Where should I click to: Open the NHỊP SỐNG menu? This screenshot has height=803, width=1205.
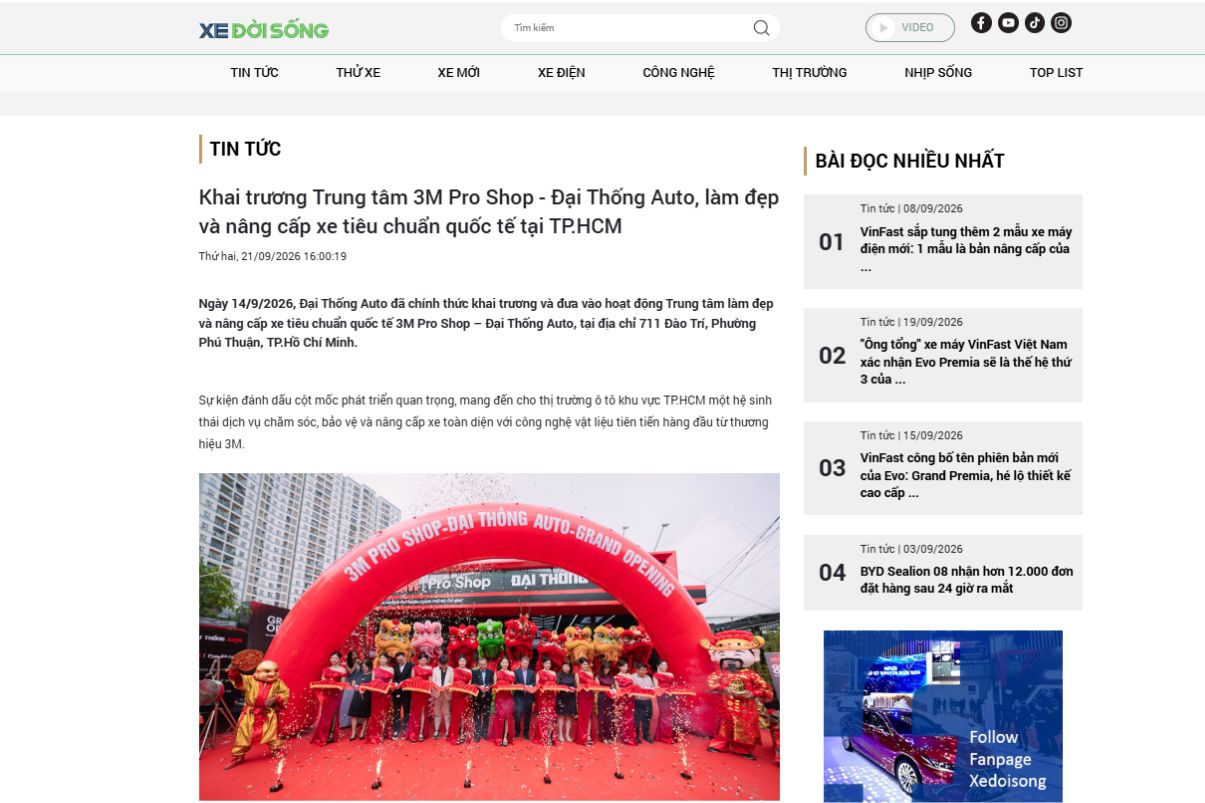click(x=938, y=72)
